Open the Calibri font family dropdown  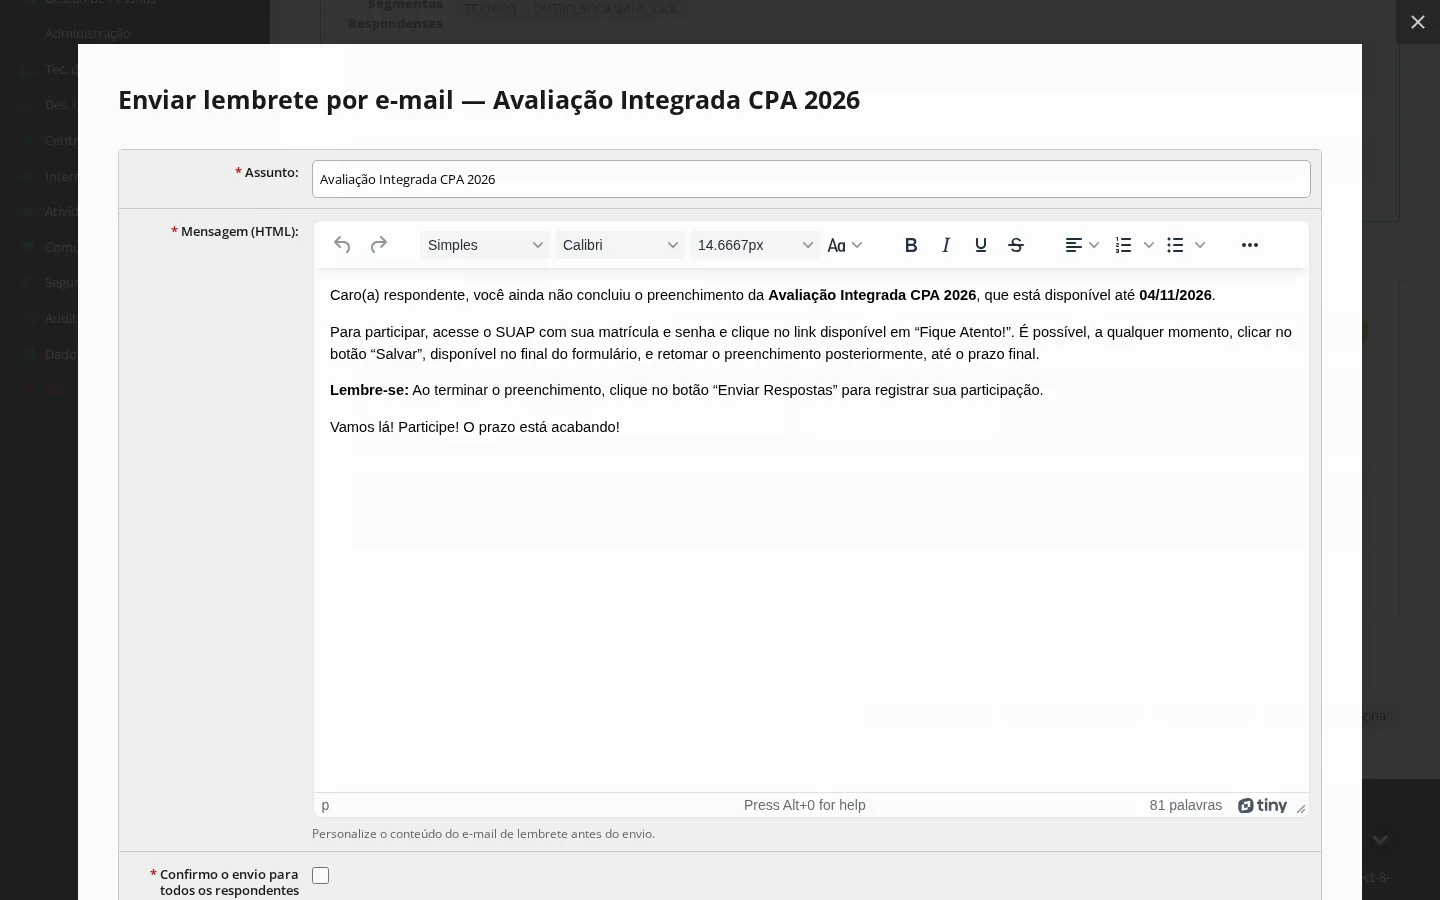(620, 245)
